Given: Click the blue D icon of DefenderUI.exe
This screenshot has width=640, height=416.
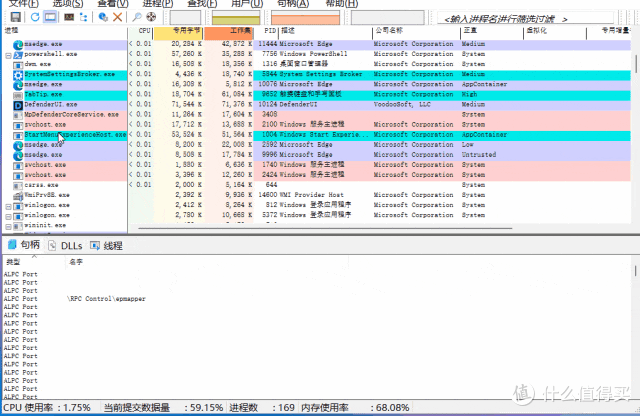Looking at the screenshot, I should point(18,105).
